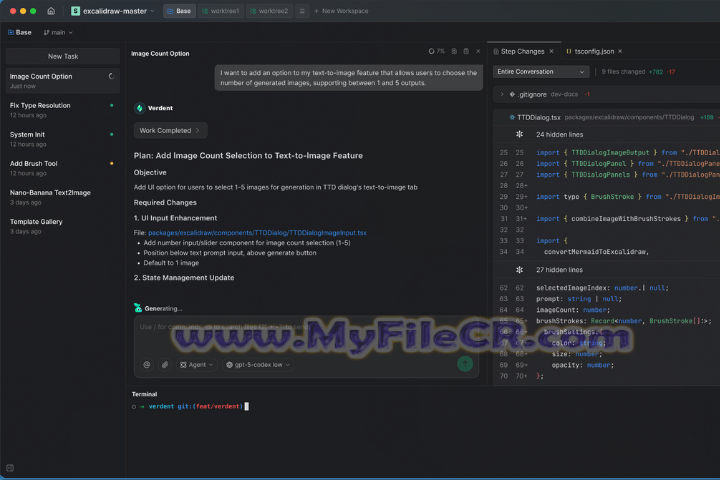Open the Nano-Banana Text2Image task

(63, 197)
